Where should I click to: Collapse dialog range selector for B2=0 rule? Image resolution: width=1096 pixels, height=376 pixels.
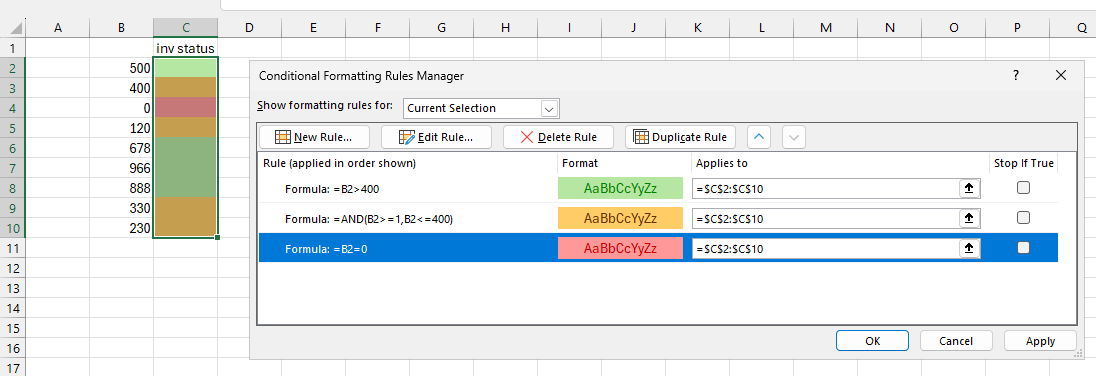(x=969, y=248)
